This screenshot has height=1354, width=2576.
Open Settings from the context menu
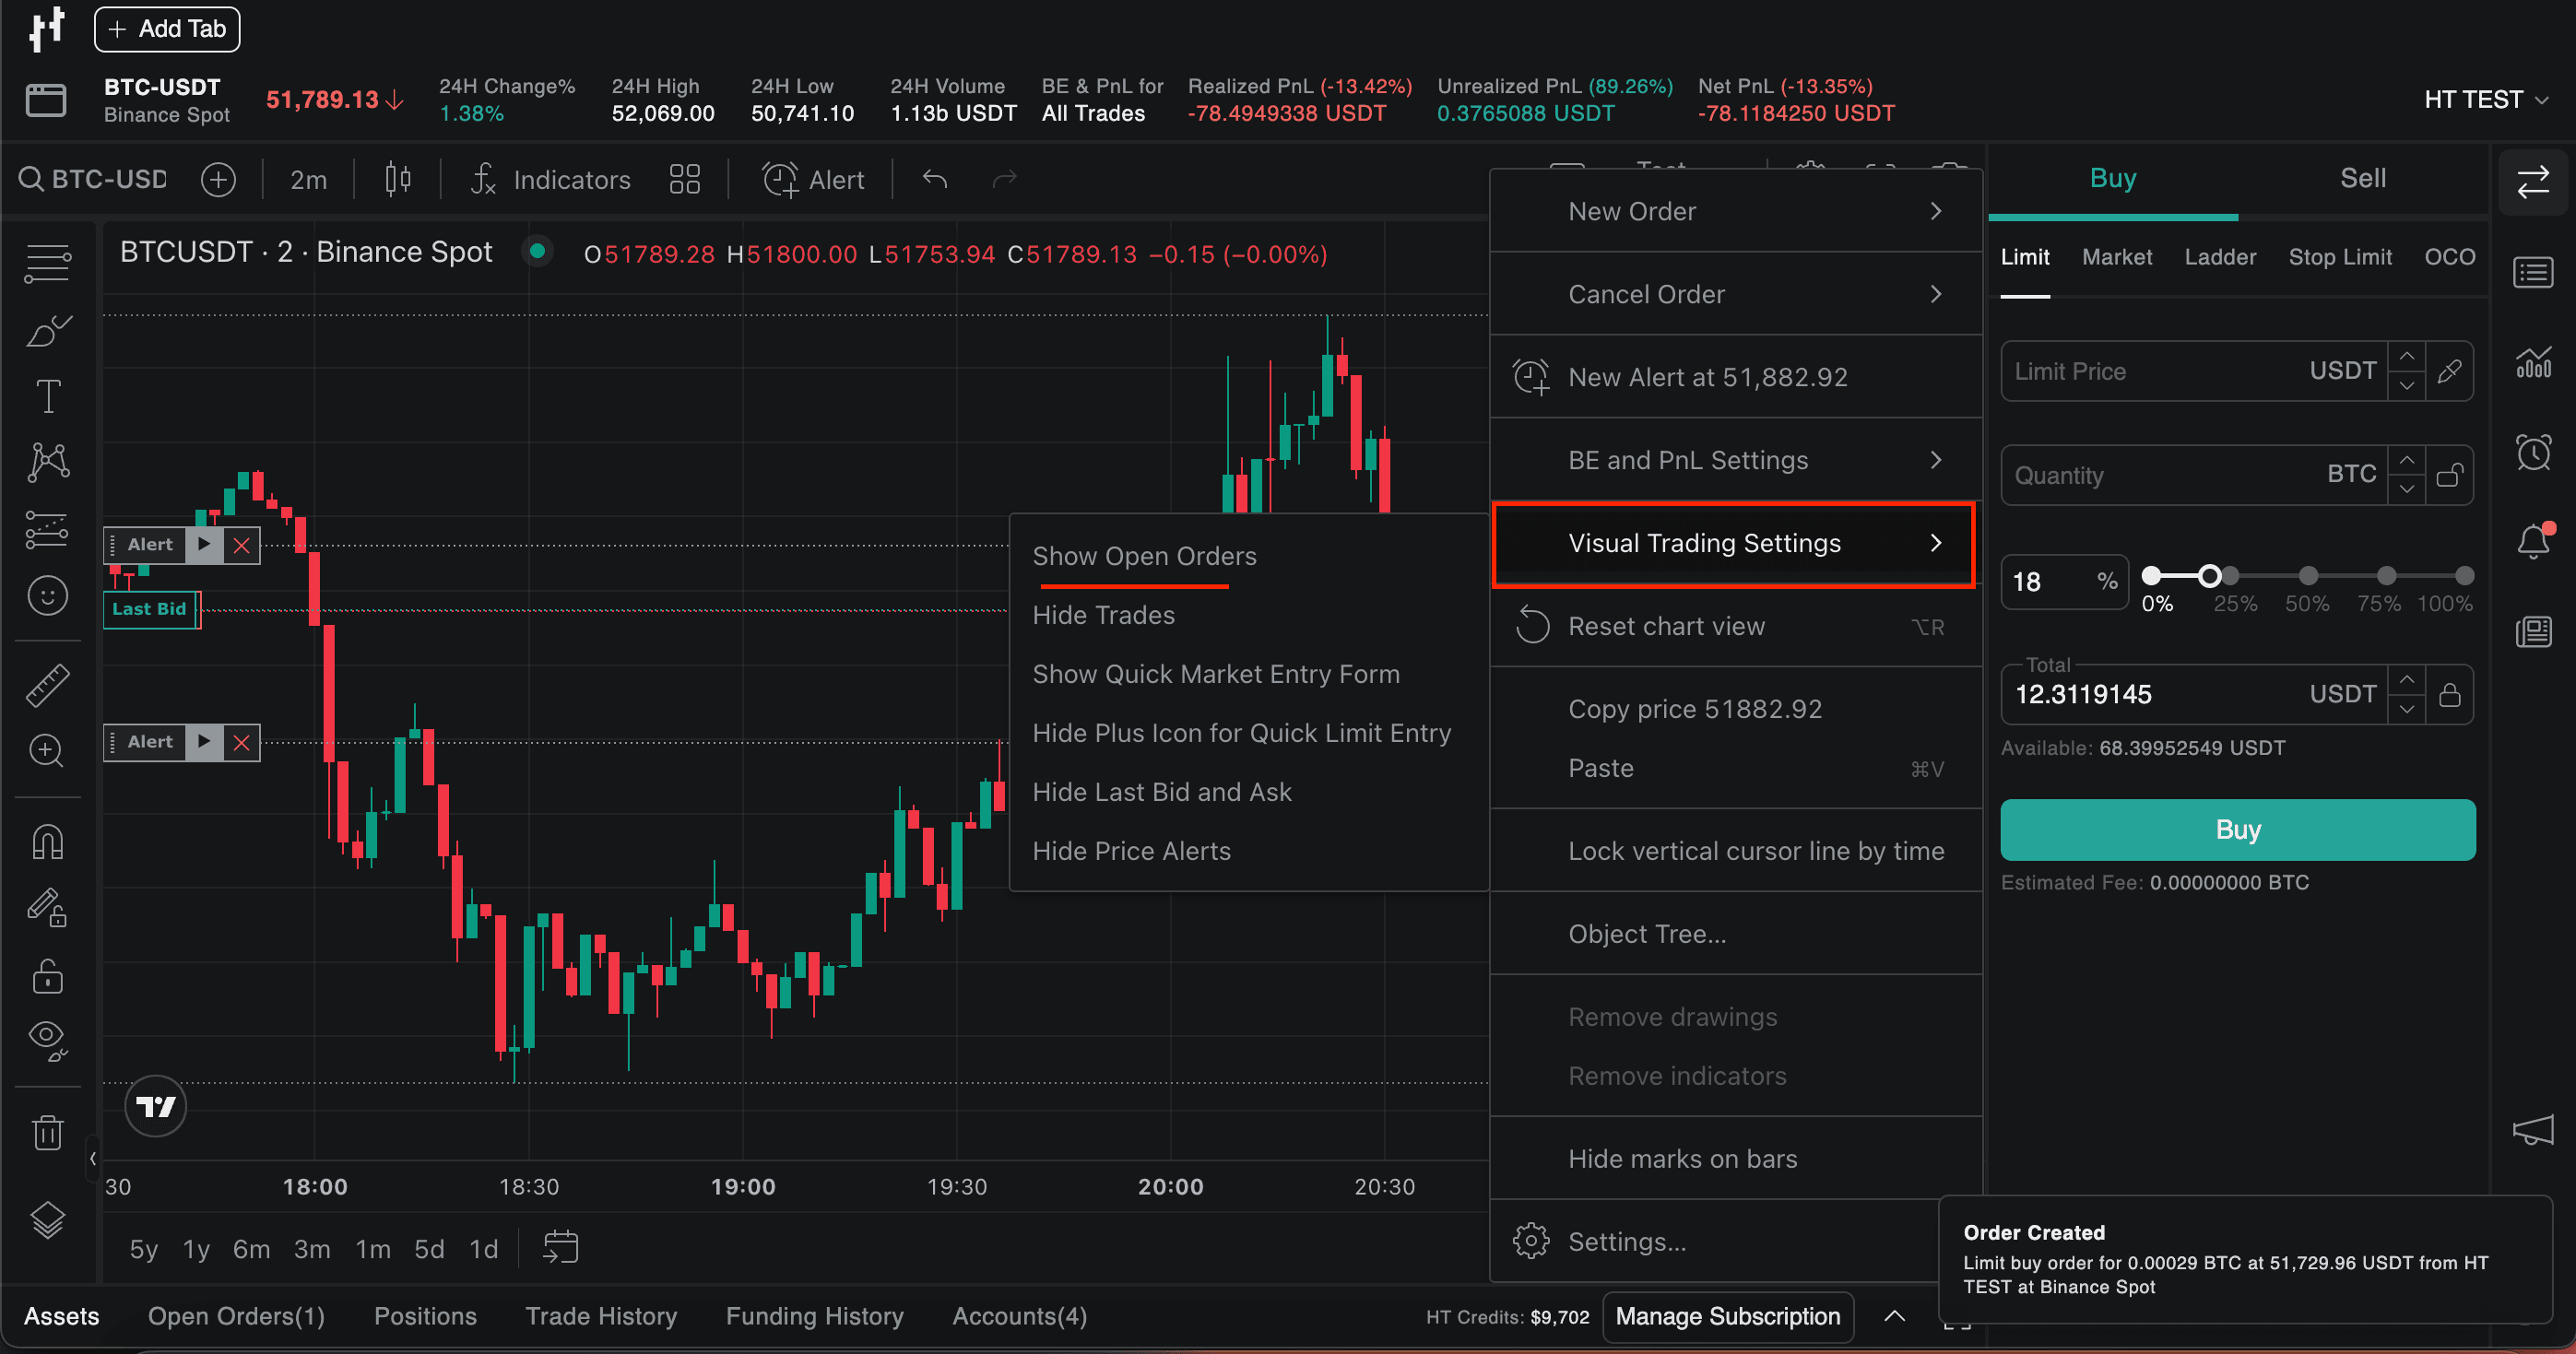[x=1716, y=1241]
